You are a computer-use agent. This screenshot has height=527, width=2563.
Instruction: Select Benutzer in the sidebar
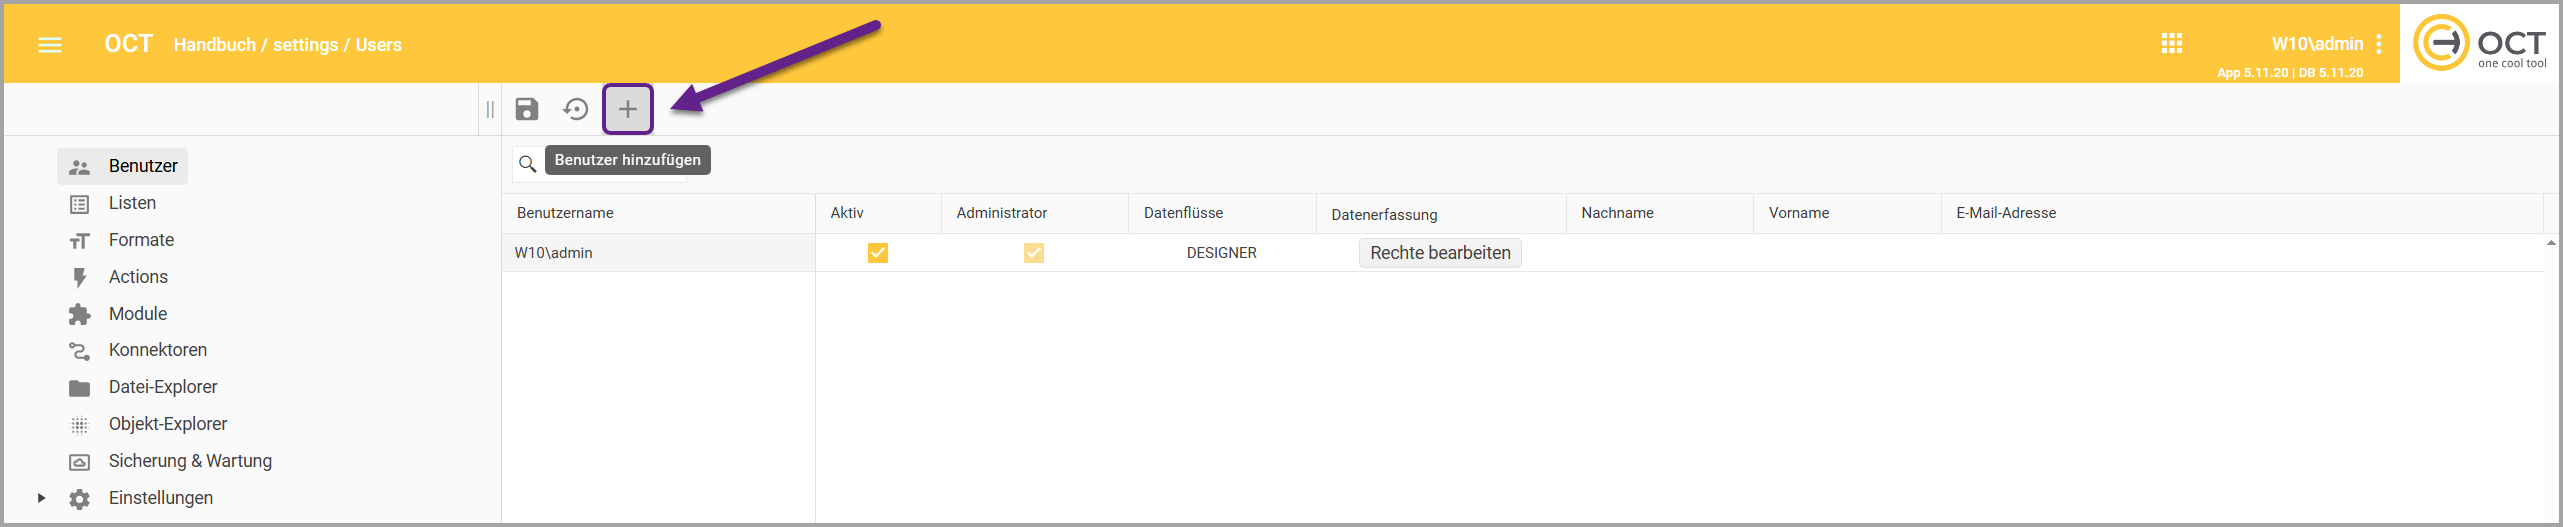pyautogui.click(x=142, y=166)
